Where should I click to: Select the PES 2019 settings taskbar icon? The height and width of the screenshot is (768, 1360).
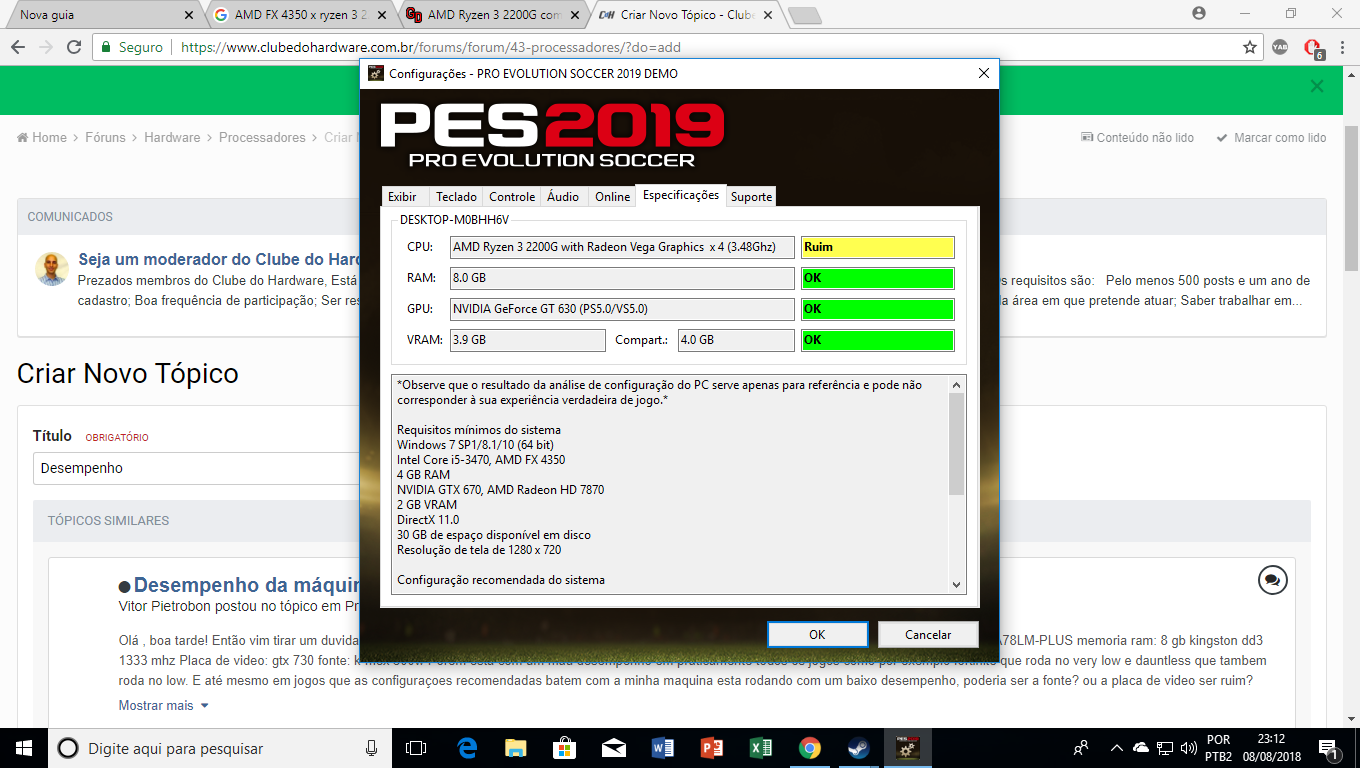pyautogui.click(x=908, y=748)
